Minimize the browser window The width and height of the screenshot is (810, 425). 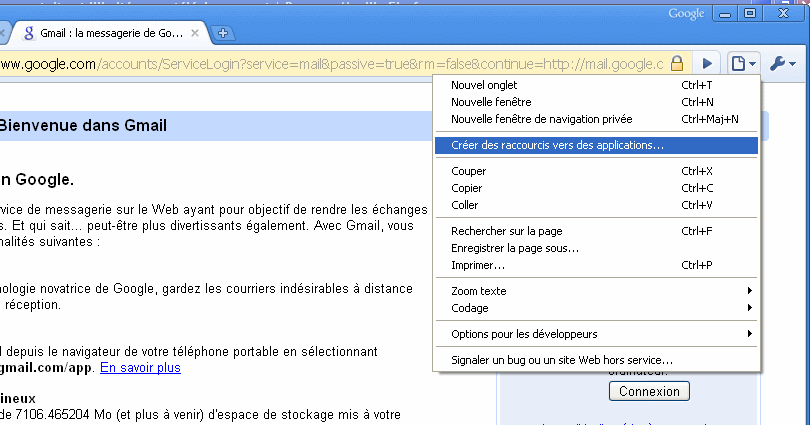click(x=725, y=14)
